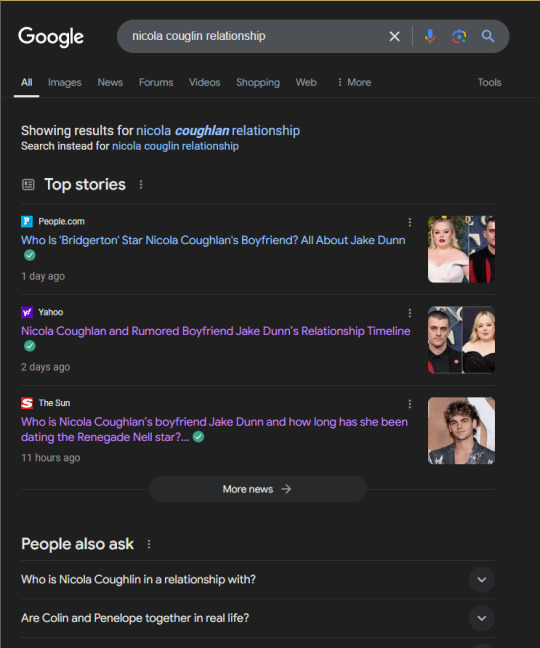Click the More news button

pyautogui.click(x=257, y=489)
